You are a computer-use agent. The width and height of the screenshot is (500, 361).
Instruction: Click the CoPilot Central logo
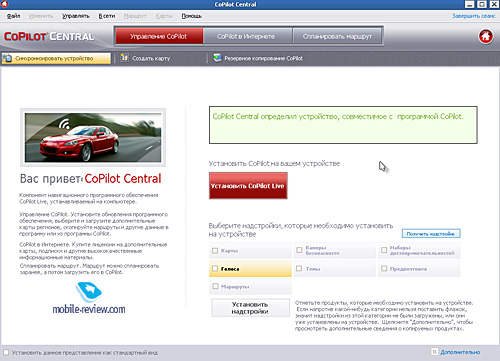click(49, 36)
